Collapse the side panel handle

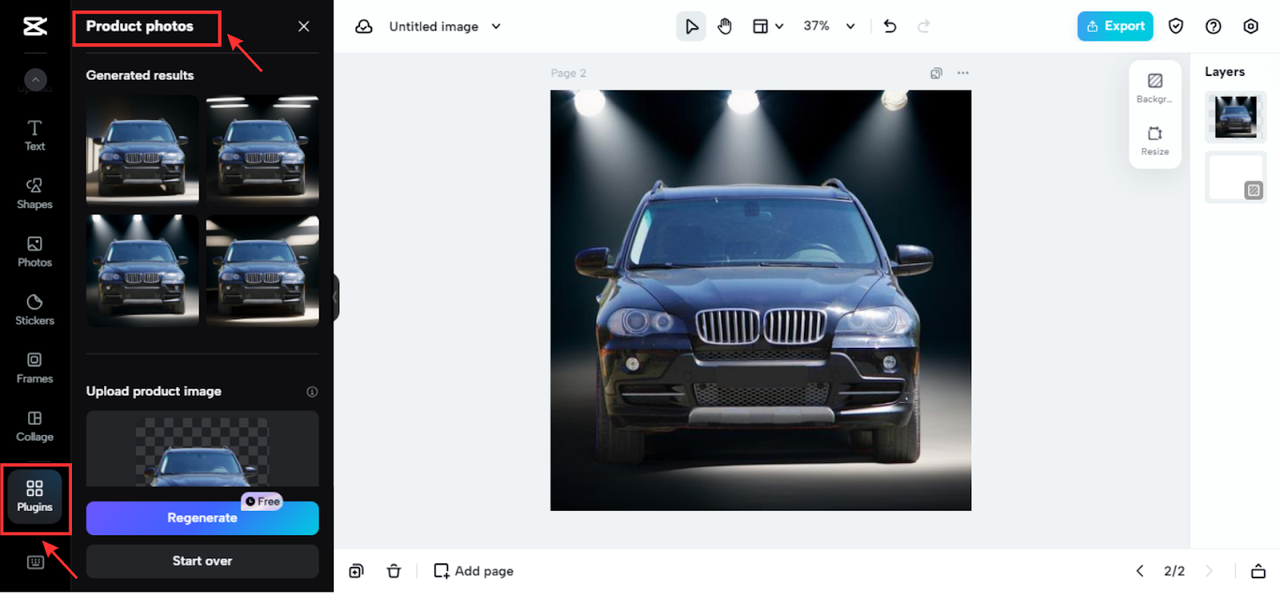(336, 297)
